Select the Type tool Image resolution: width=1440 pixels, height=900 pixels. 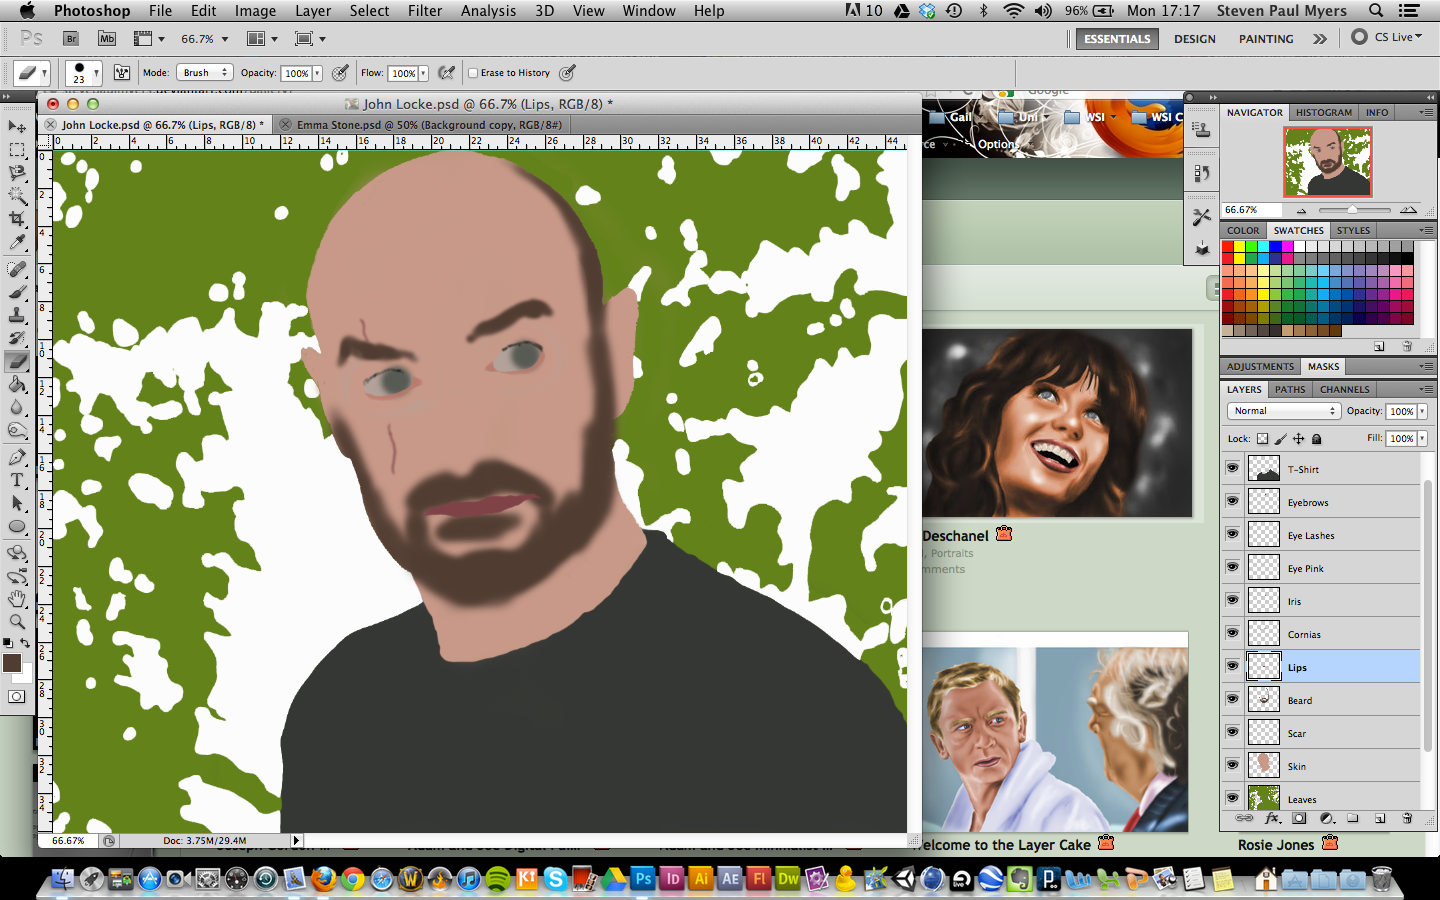(x=17, y=480)
